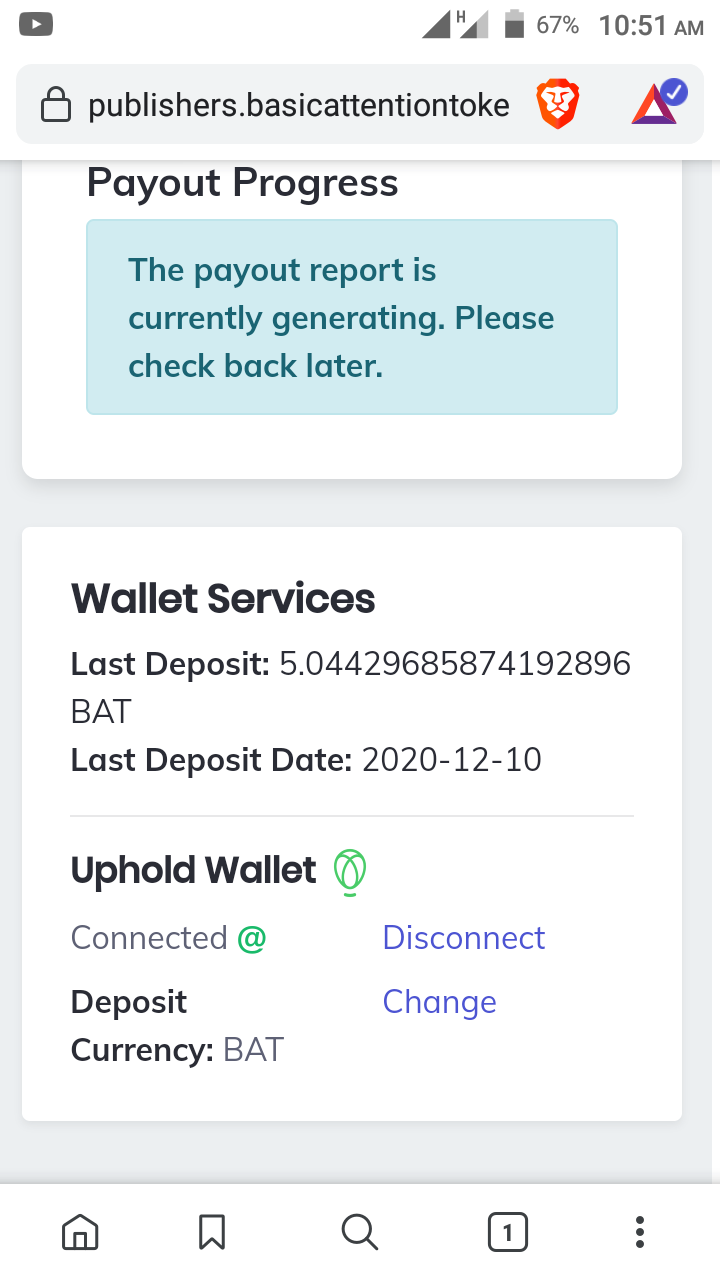Open the Brave Rewards BAT triangle icon
720x1280 pixels.
coord(658,102)
